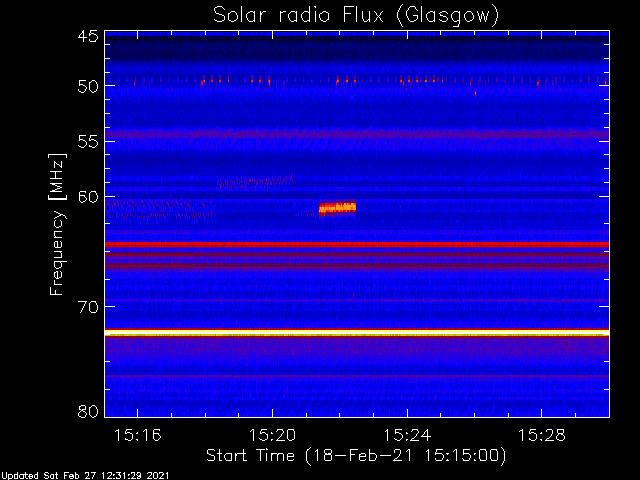Click the bright yellow-orange burst near 61 MHz
The height and width of the screenshot is (480, 640).
point(337,209)
